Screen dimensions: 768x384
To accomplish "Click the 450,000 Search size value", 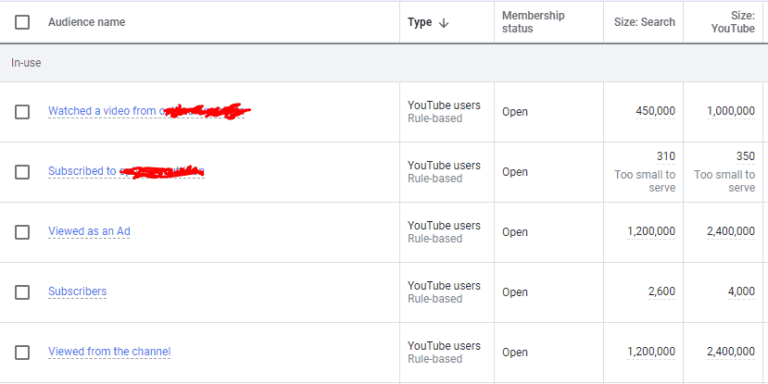I will pyautogui.click(x=655, y=112).
